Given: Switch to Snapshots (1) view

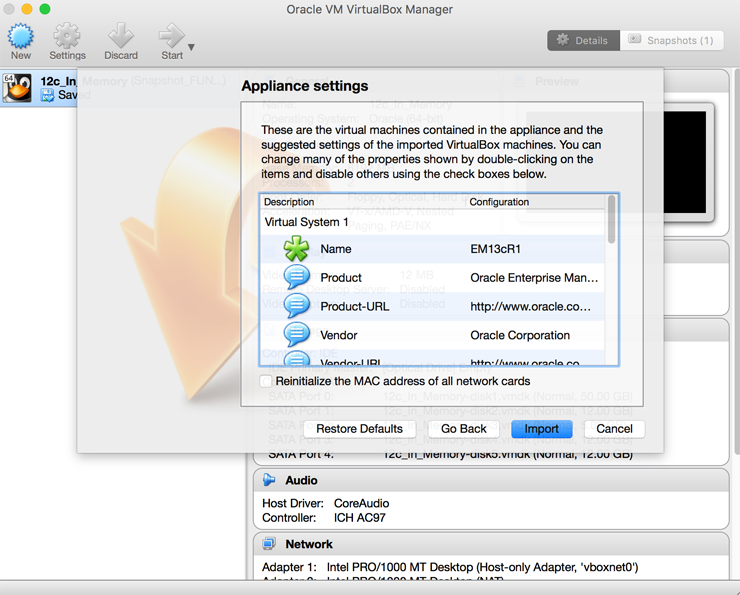Looking at the screenshot, I should coord(672,41).
